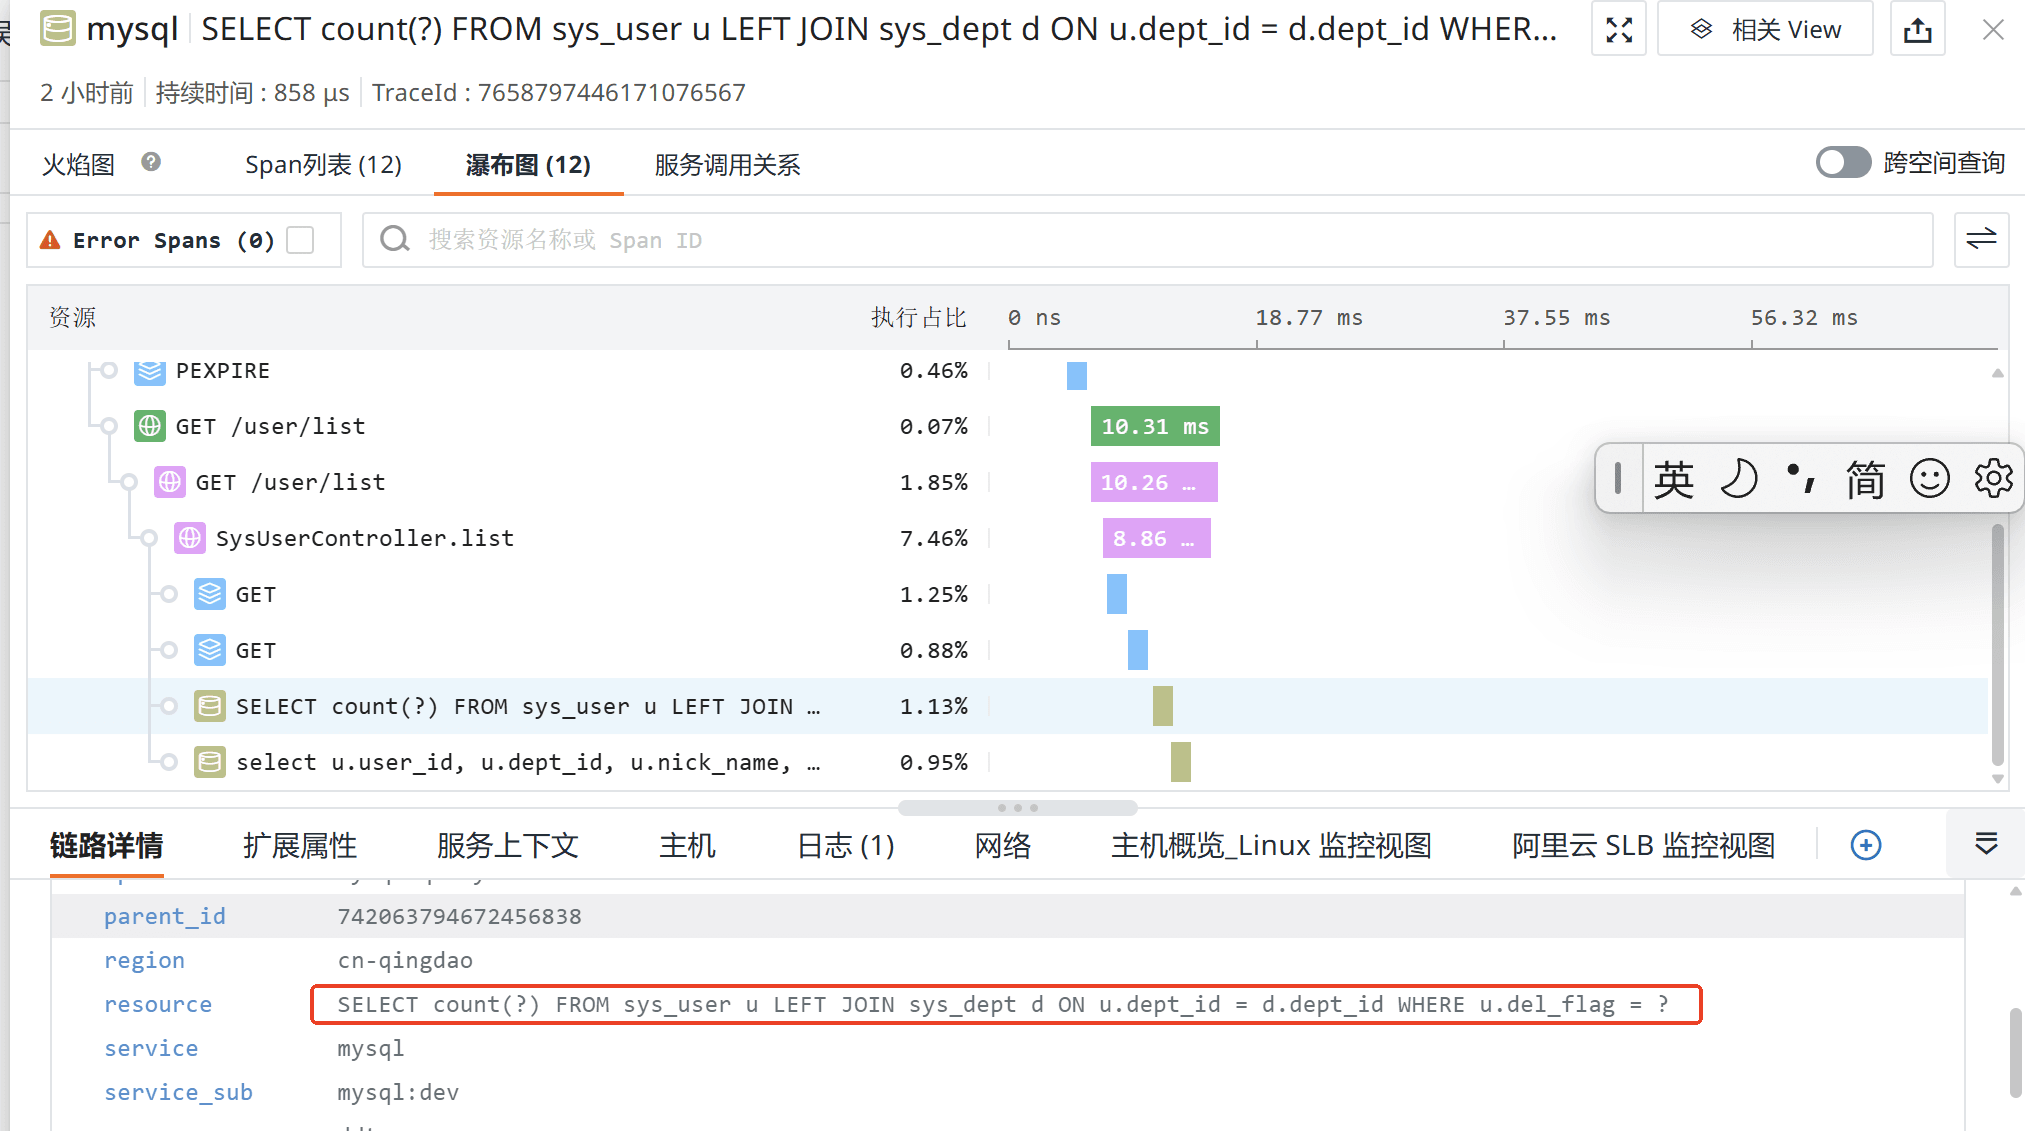Click the fullscreen expand icon
This screenshot has height=1131, width=2025.
(1618, 30)
